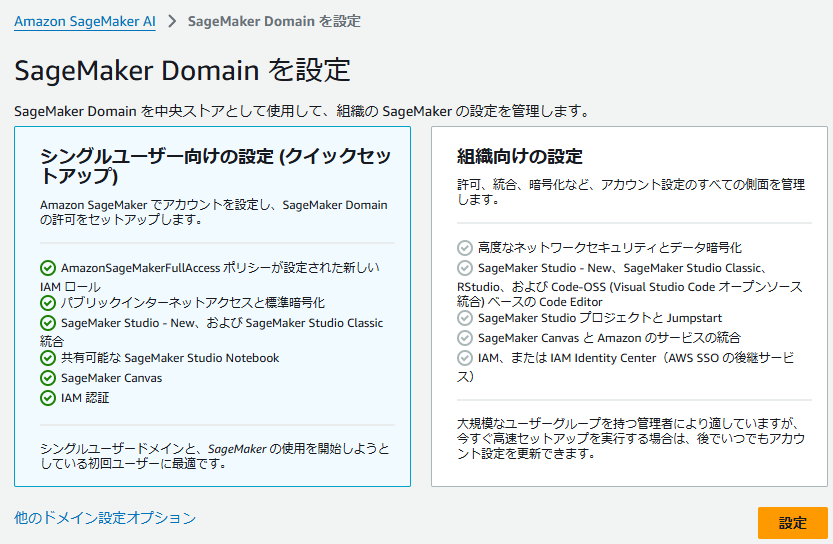Click the IAM 認証 list item text
The width and height of the screenshot is (833, 544).
pyautogui.click(x=85, y=398)
